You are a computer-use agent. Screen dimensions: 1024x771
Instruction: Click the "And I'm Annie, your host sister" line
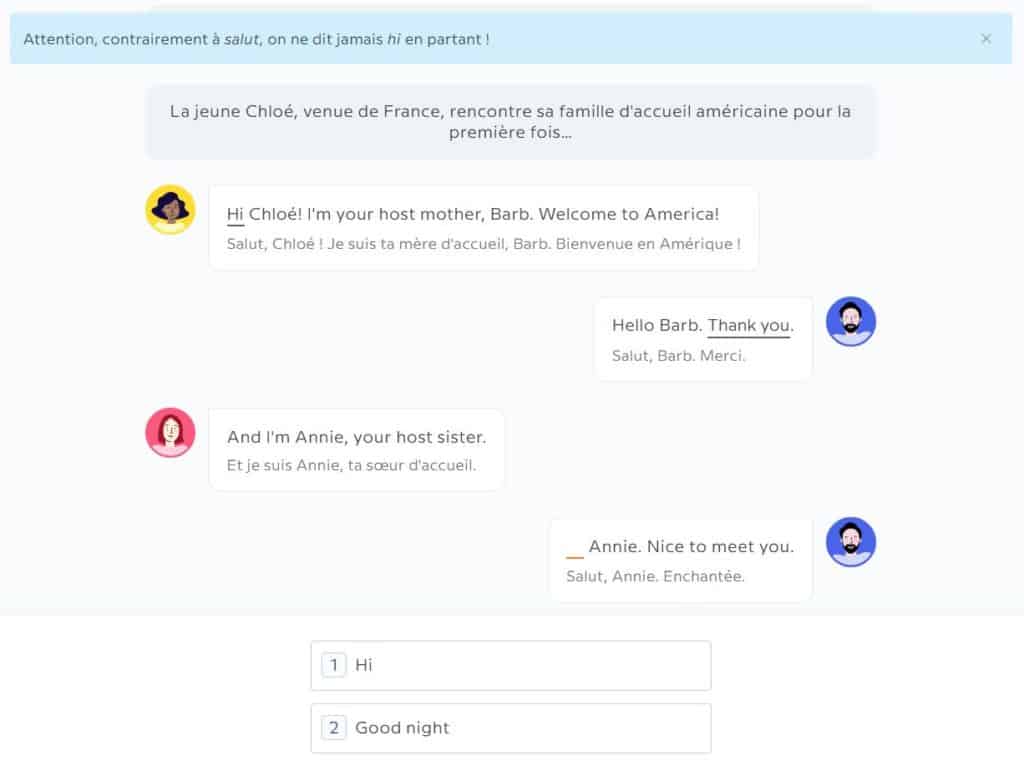356,437
